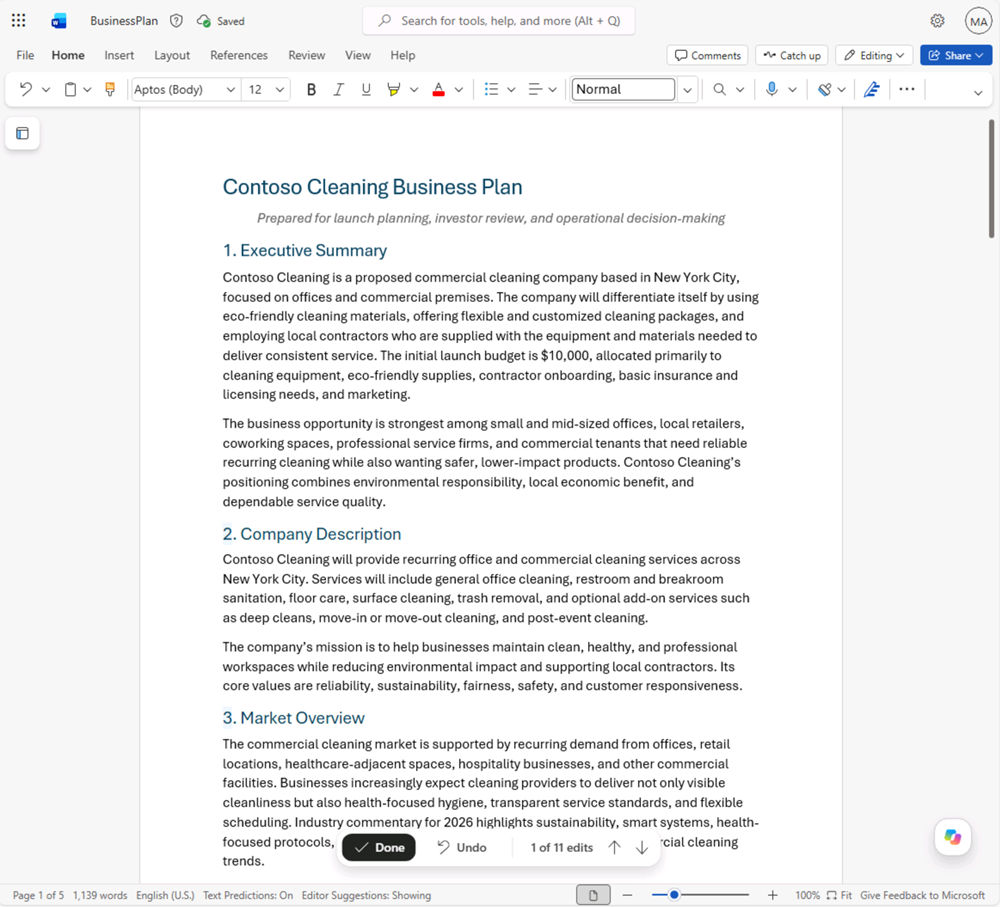Toggle bold formatting
This screenshot has width=1000, height=907.
pos(311,89)
